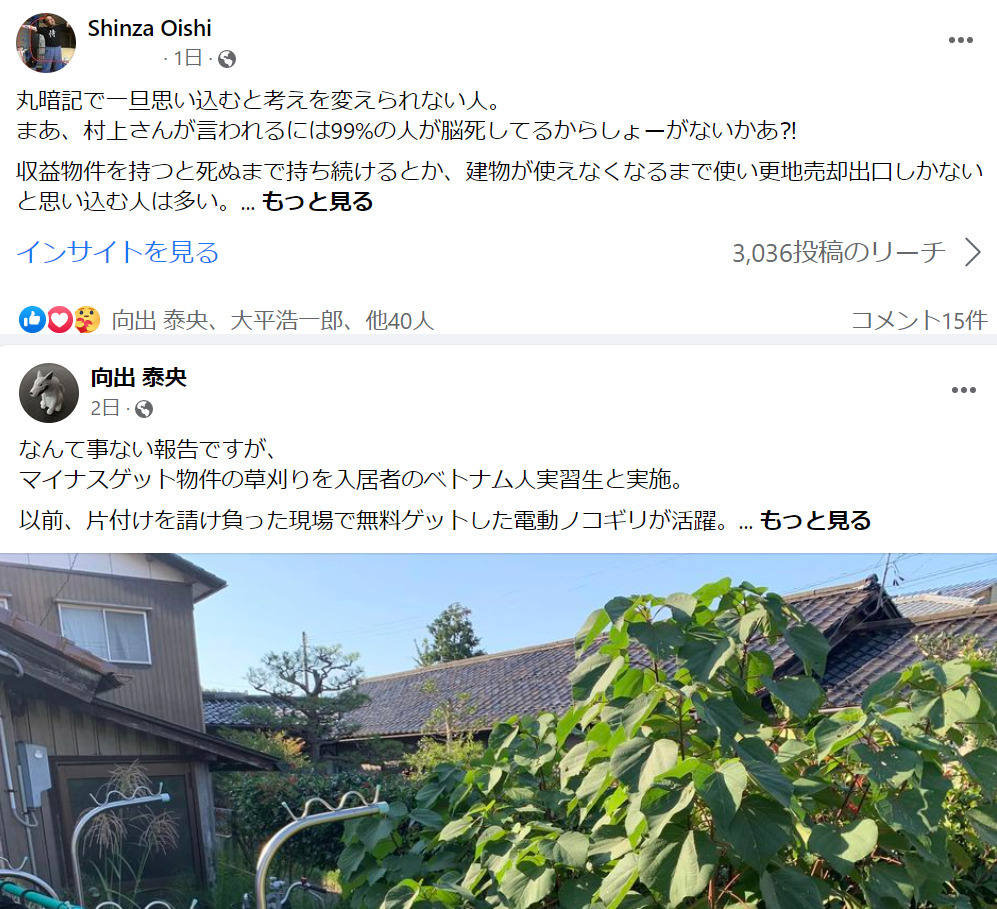Click the red heart reaction icon
The width and height of the screenshot is (997, 909).
pos(60,320)
